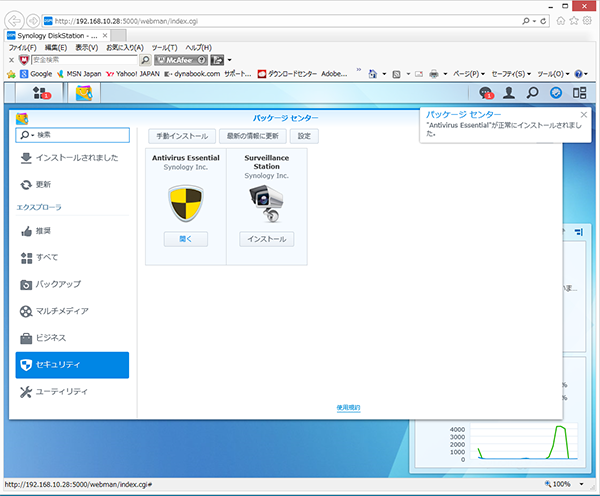Screen dimensions: 600x496
Task: Click the browser forward button
Action: (33, 21)
